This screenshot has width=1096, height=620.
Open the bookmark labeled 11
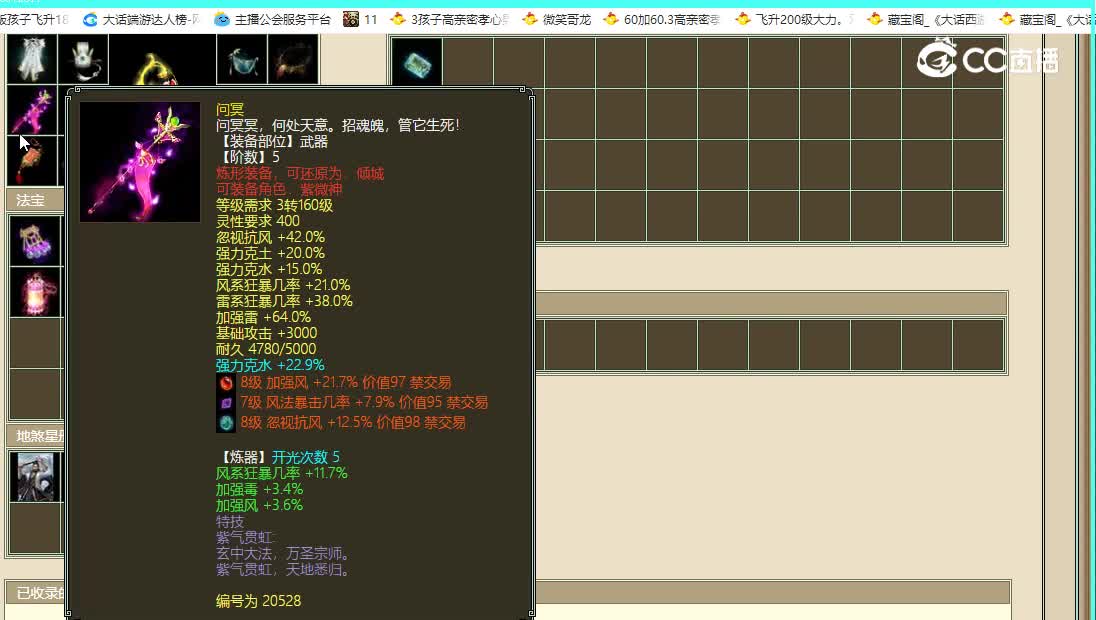[x=361, y=20]
